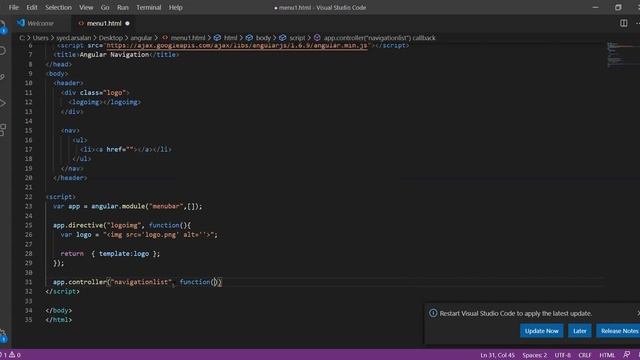Click 'template:logo' on line 28
640x360 pixels.
click(124, 253)
